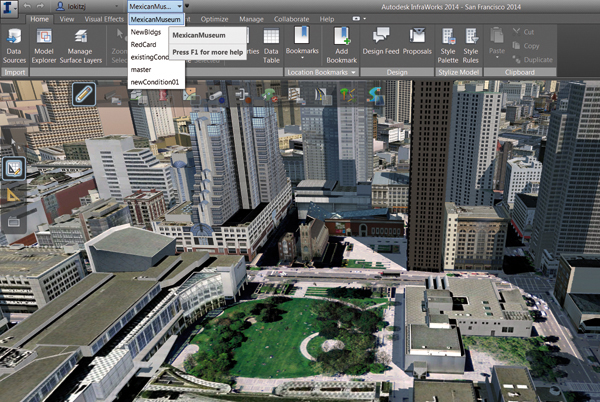Select the pencil edit tool
600x402 pixels.
(84, 95)
